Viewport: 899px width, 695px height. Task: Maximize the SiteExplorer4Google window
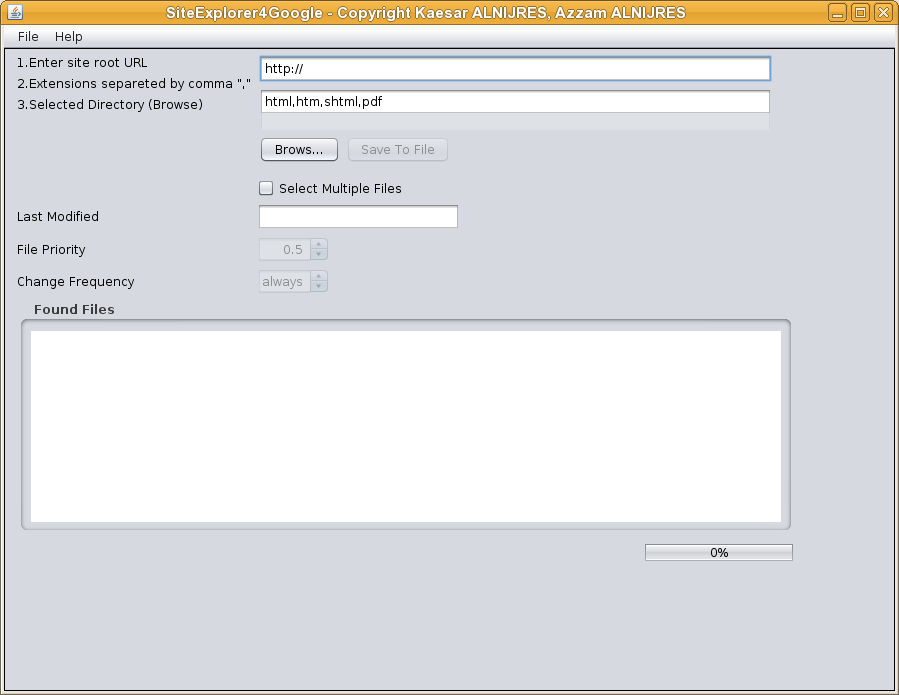pos(860,13)
